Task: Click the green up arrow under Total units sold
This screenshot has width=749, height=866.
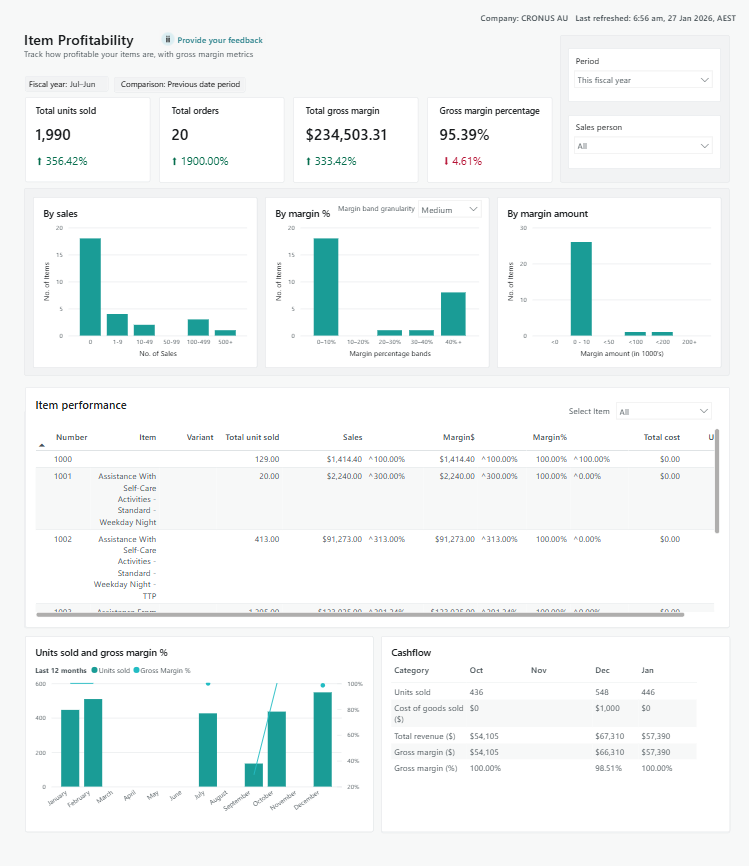Action: (x=39, y=161)
